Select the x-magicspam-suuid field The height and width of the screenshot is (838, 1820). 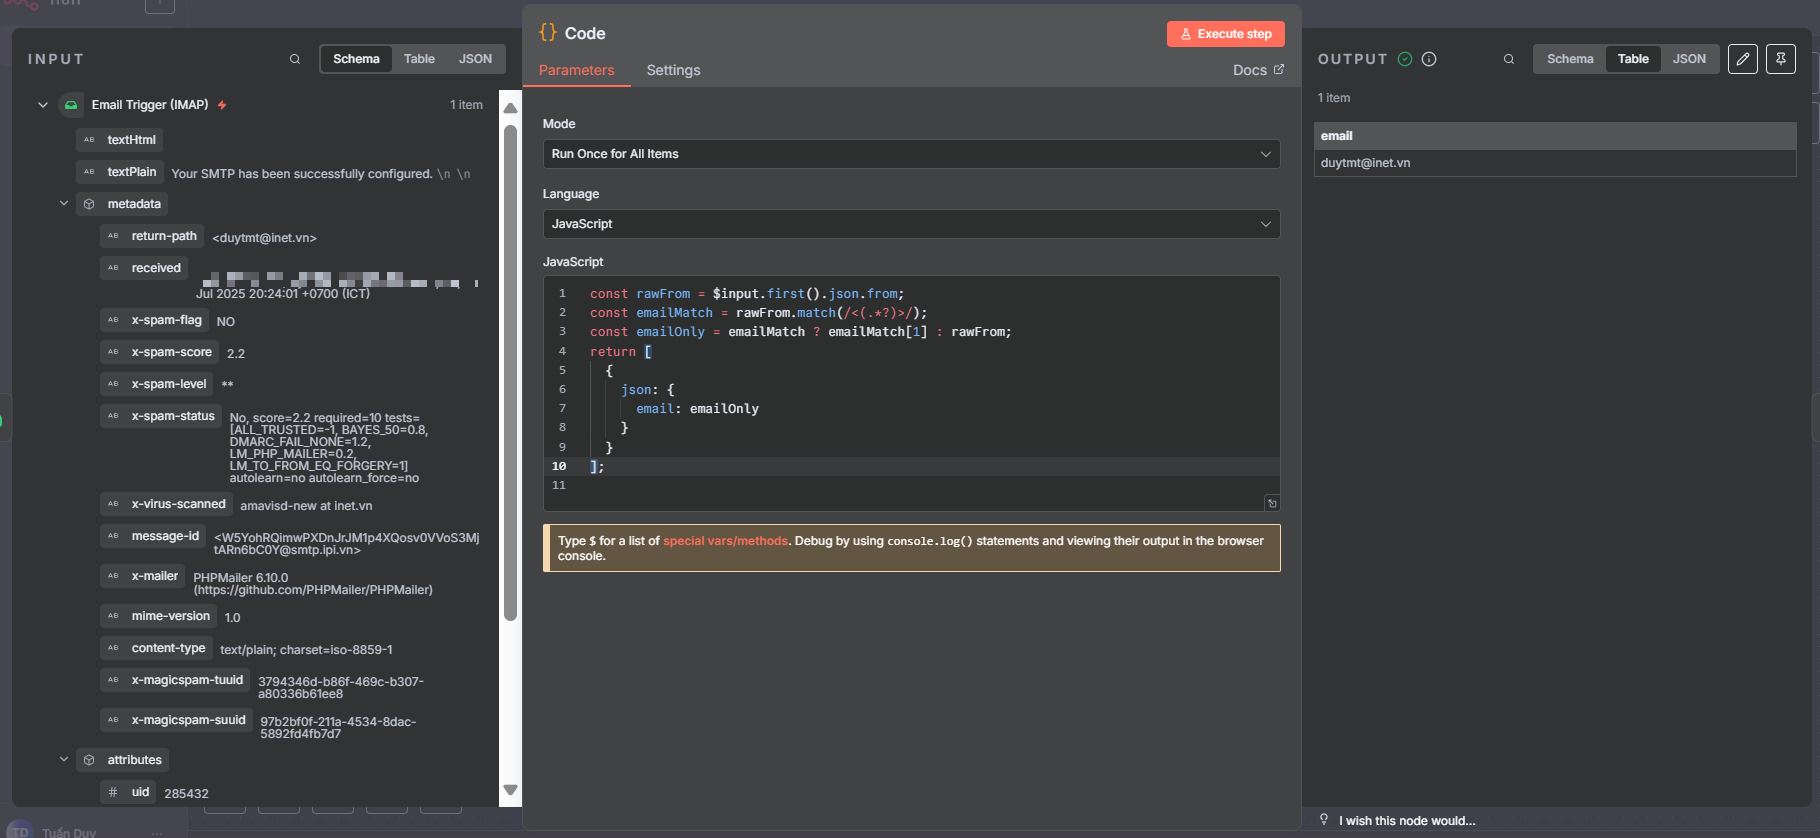(176, 720)
